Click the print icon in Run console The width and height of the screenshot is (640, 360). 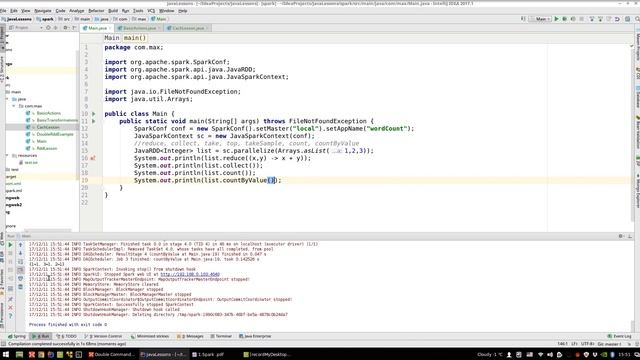point(20,279)
